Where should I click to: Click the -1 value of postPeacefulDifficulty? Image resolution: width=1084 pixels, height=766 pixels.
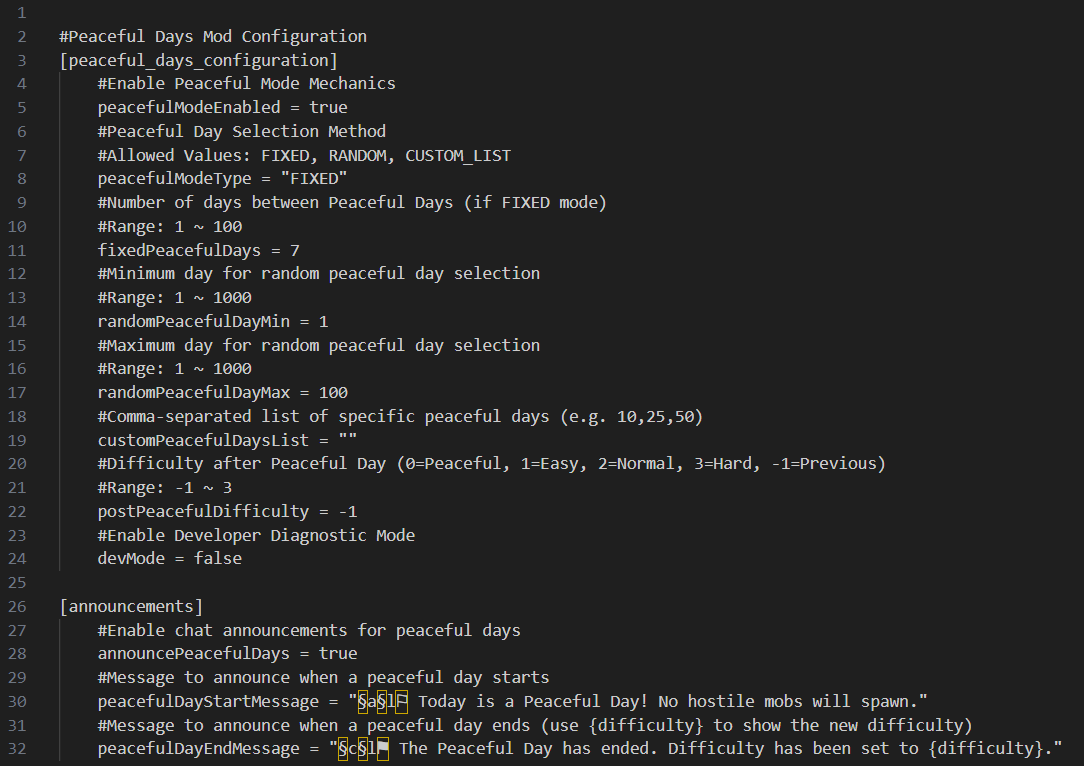coord(347,511)
